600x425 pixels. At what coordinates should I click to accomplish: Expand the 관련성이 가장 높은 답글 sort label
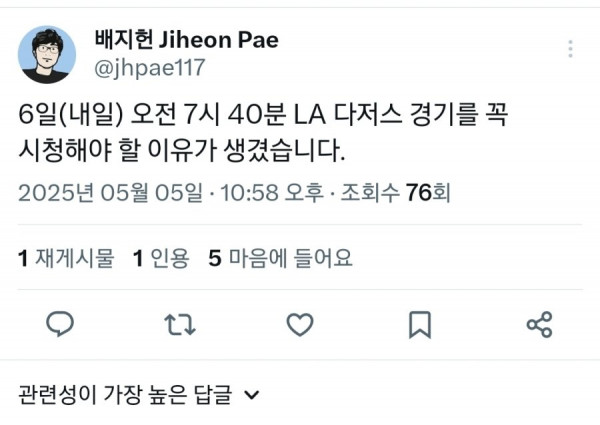[x=125, y=394]
